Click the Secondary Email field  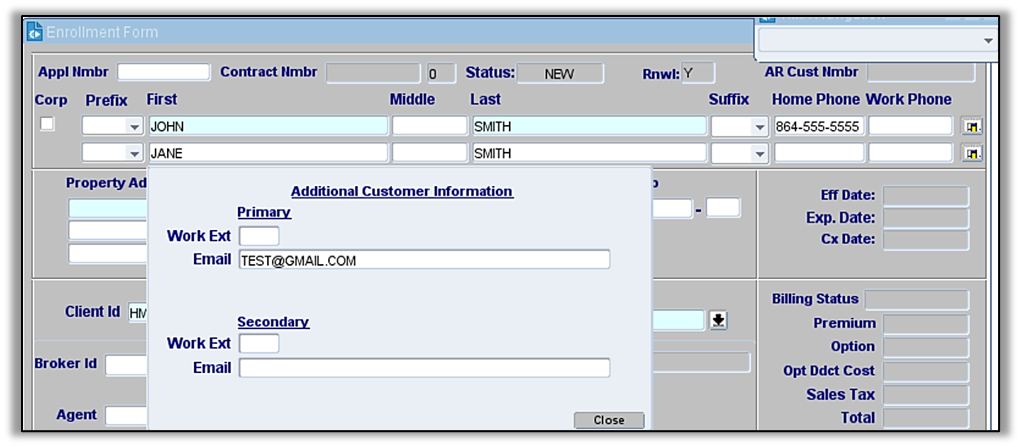point(424,368)
